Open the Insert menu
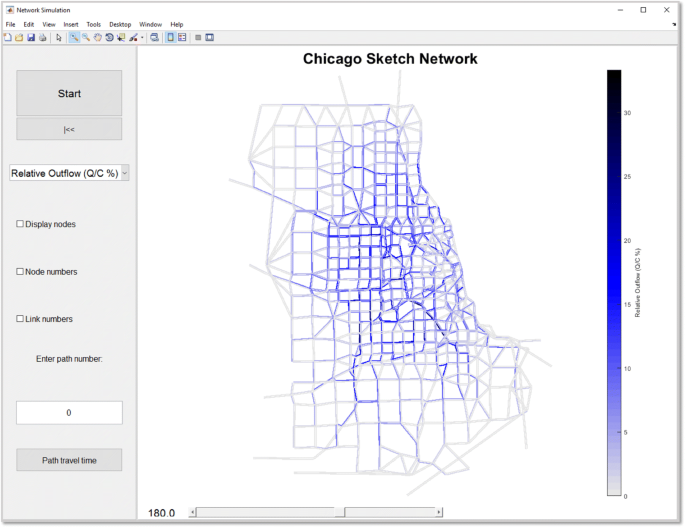 71,24
